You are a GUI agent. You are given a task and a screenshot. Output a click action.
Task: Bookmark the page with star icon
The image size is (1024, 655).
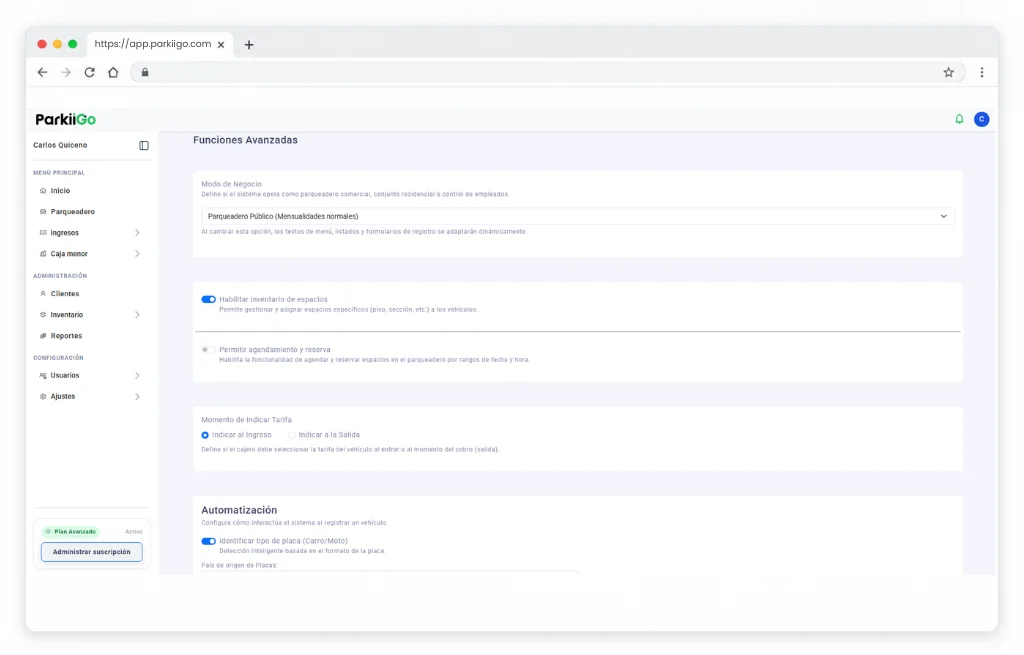click(948, 72)
